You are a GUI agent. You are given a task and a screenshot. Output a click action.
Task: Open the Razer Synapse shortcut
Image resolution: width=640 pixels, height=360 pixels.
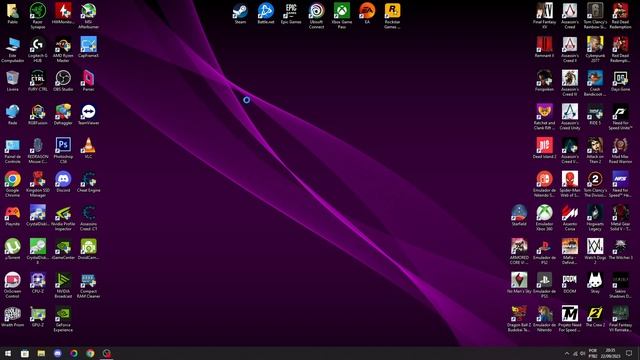click(38, 16)
